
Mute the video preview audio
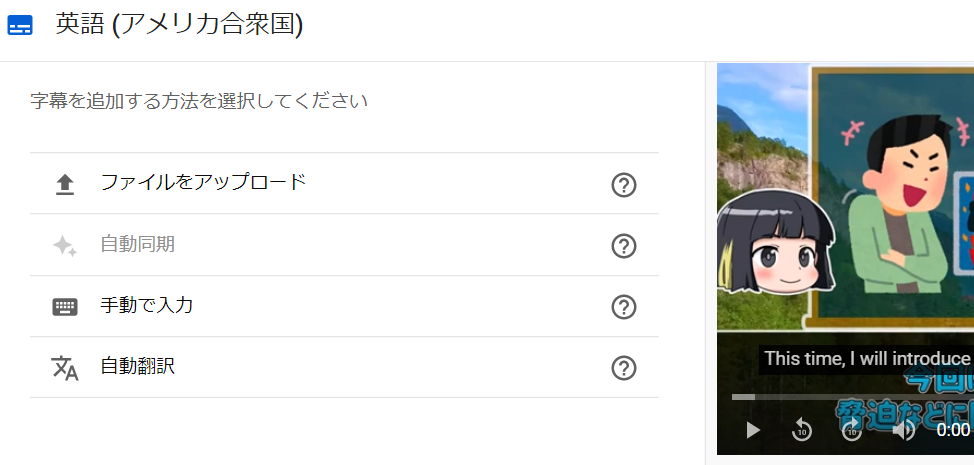point(903,430)
